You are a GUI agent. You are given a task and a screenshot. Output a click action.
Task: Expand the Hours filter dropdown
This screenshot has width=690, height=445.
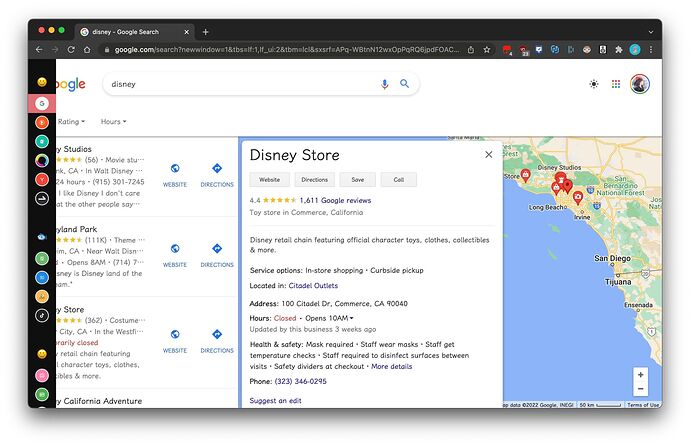pyautogui.click(x=113, y=122)
